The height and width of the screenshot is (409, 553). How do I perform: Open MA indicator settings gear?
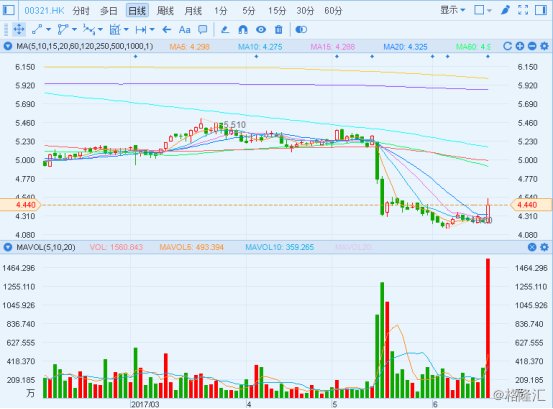tap(544, 46)
